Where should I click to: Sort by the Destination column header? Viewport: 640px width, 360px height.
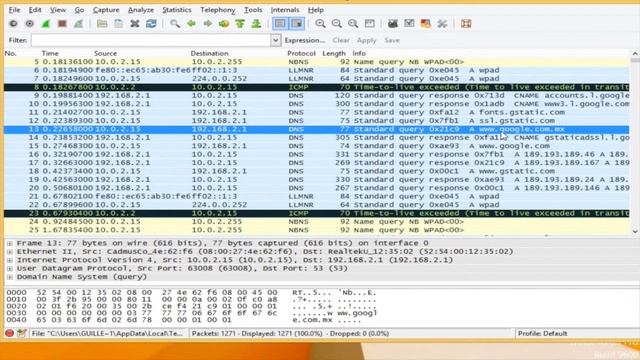[209, 53]
